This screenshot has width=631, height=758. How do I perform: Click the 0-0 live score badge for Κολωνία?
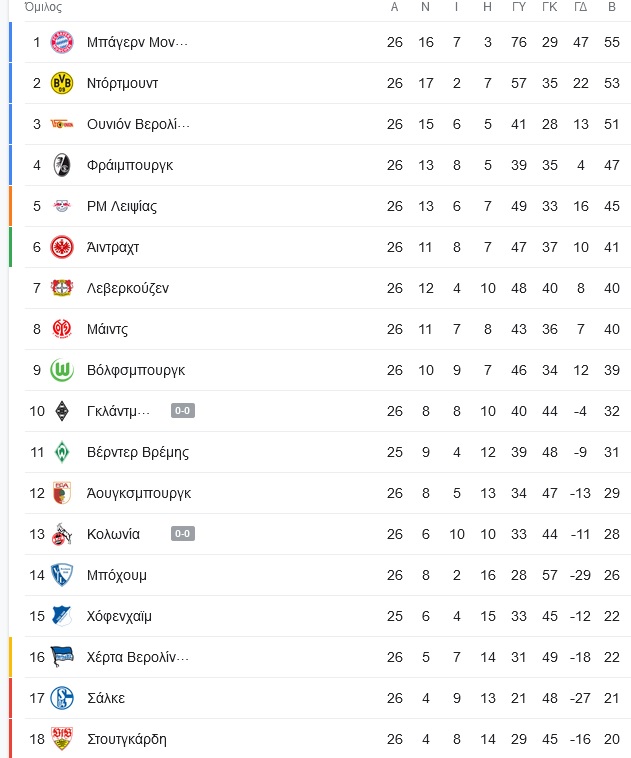(183, 534)
